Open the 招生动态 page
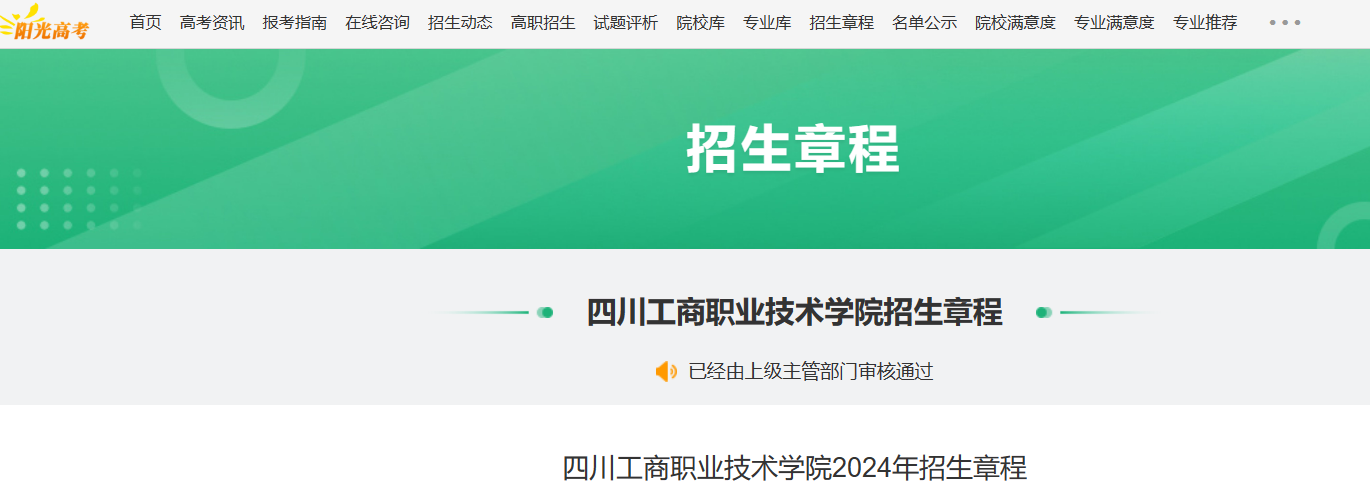This screenshot has width=1370, height=499. [460, 22]
